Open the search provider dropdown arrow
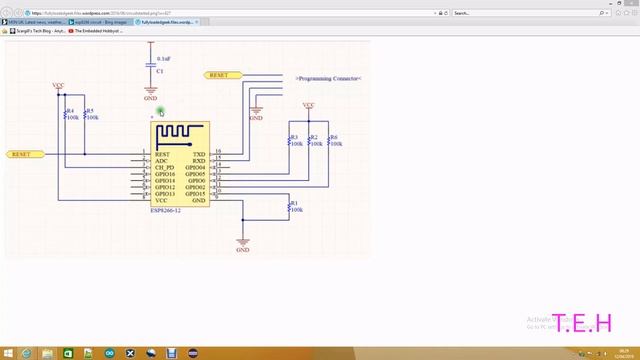640x360 pixels. click(607, 13)
